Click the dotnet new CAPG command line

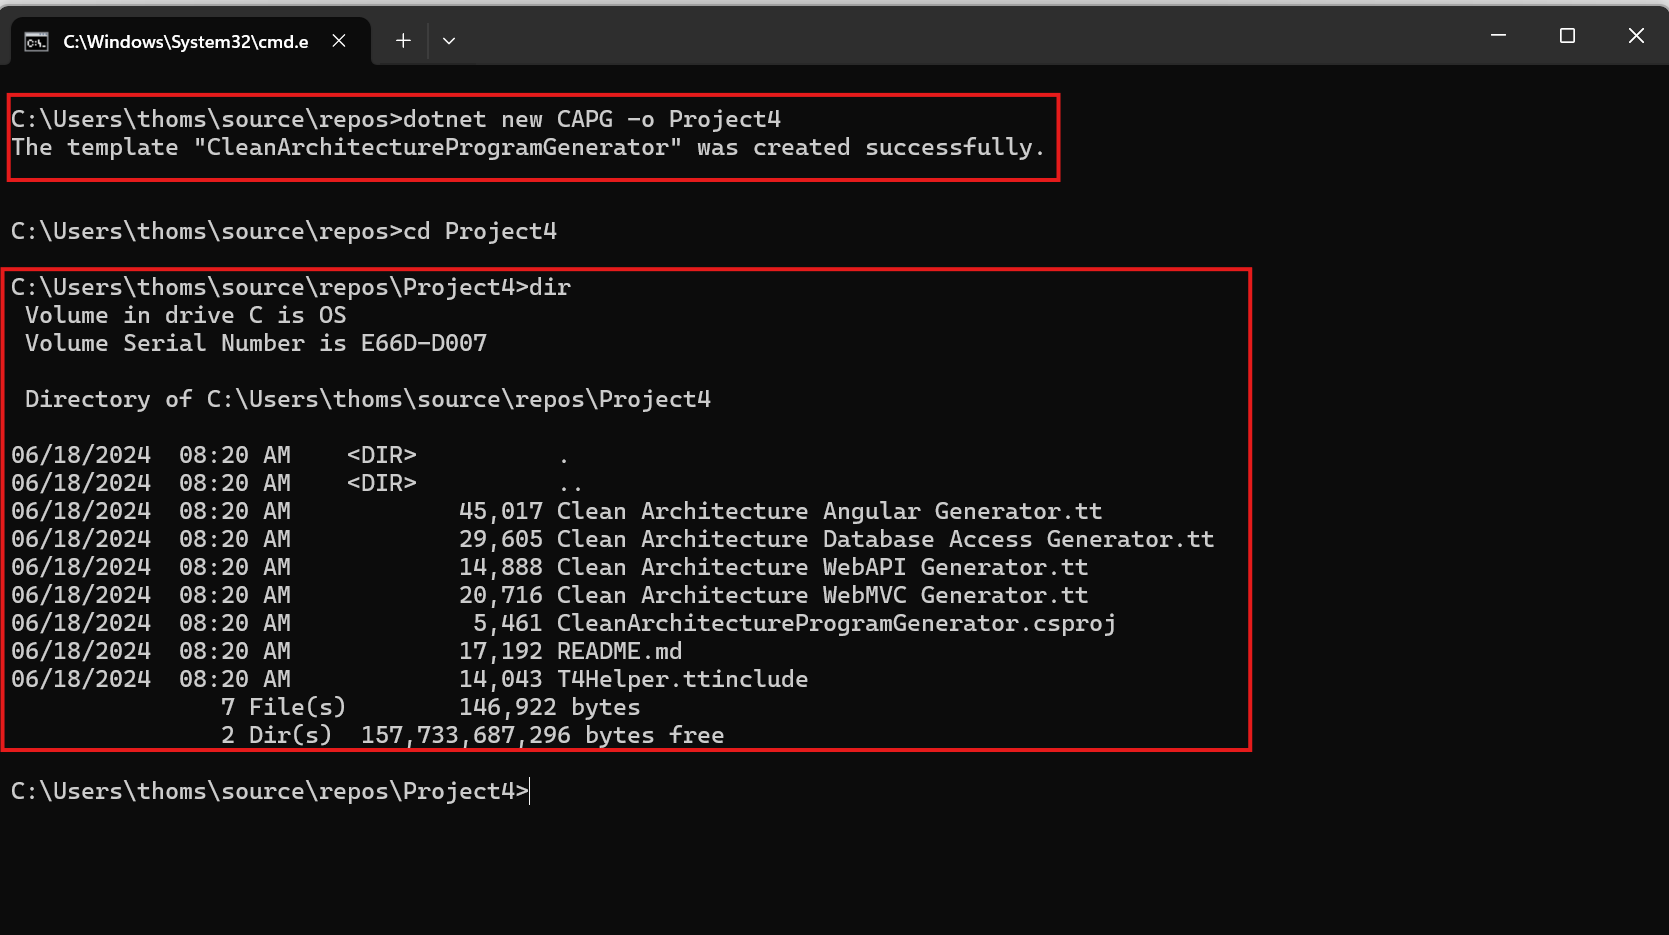coord(396,119)
